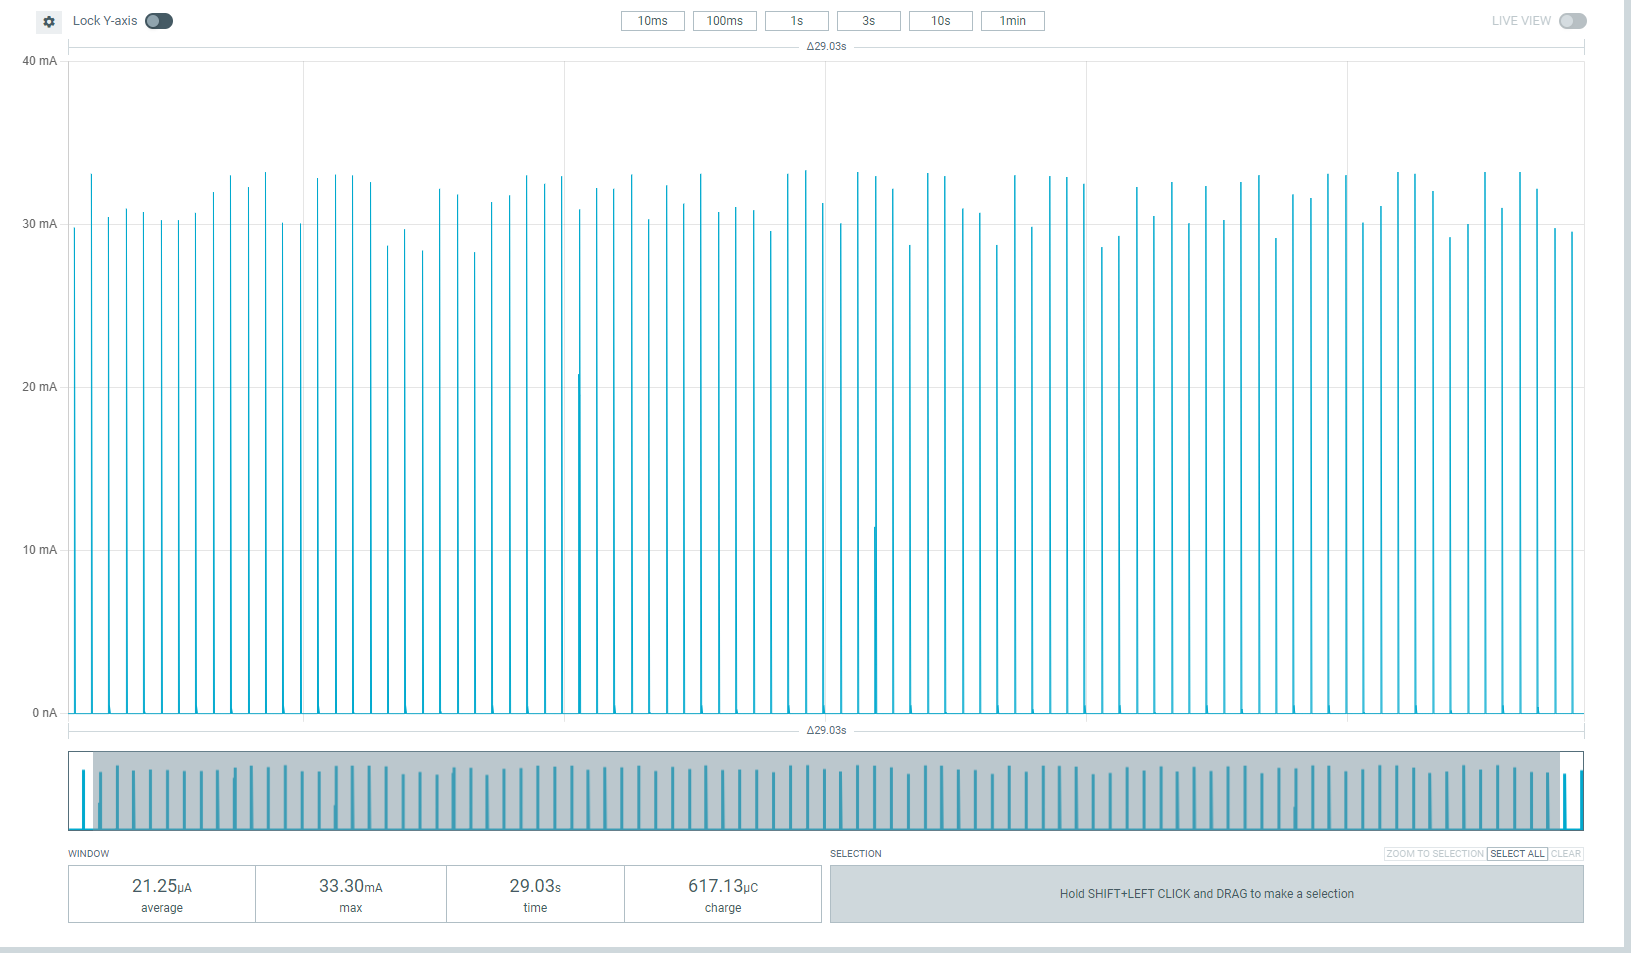This screenshot has height=953, width=1631.
Task: Click the 0 nA axis label
Action: click(45, 713)
